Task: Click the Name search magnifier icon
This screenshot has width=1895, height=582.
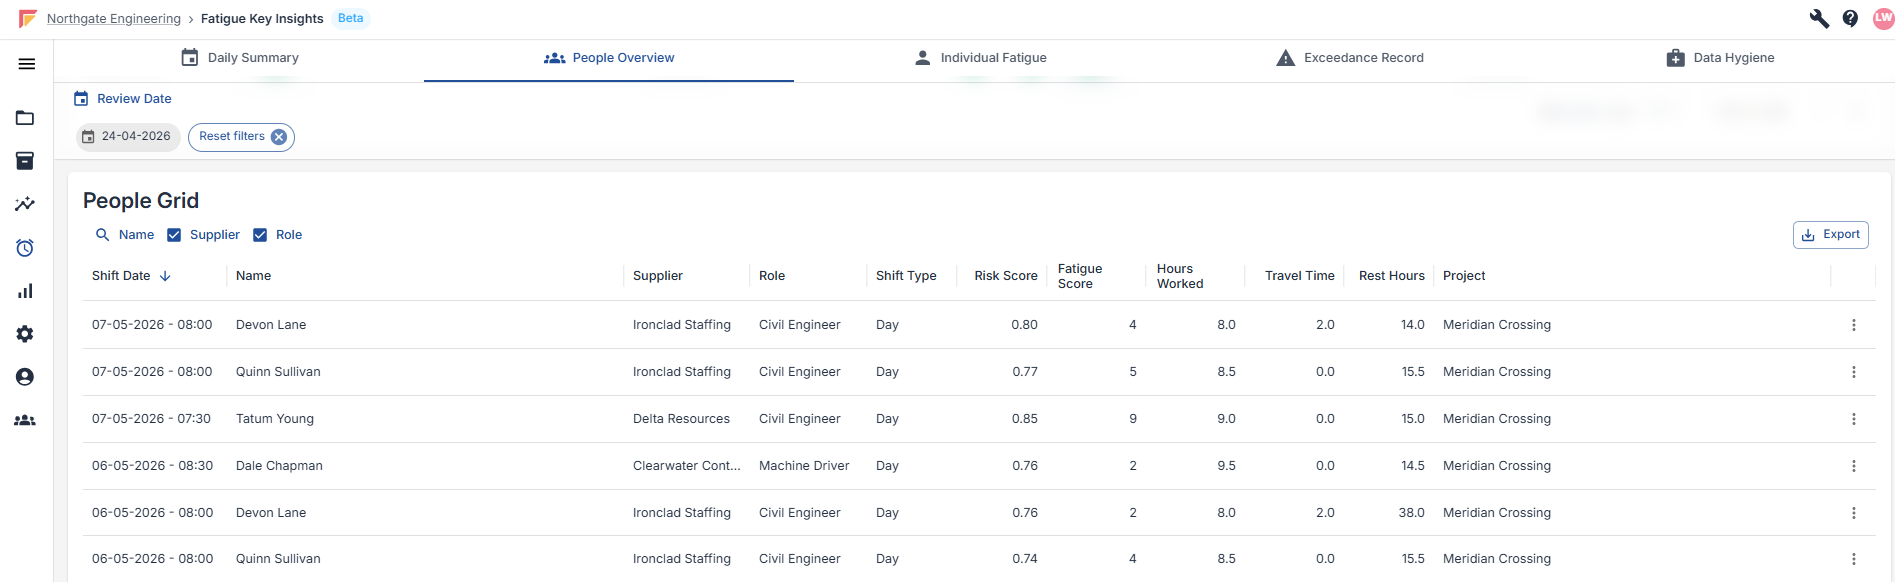Action: pos(102,235)
